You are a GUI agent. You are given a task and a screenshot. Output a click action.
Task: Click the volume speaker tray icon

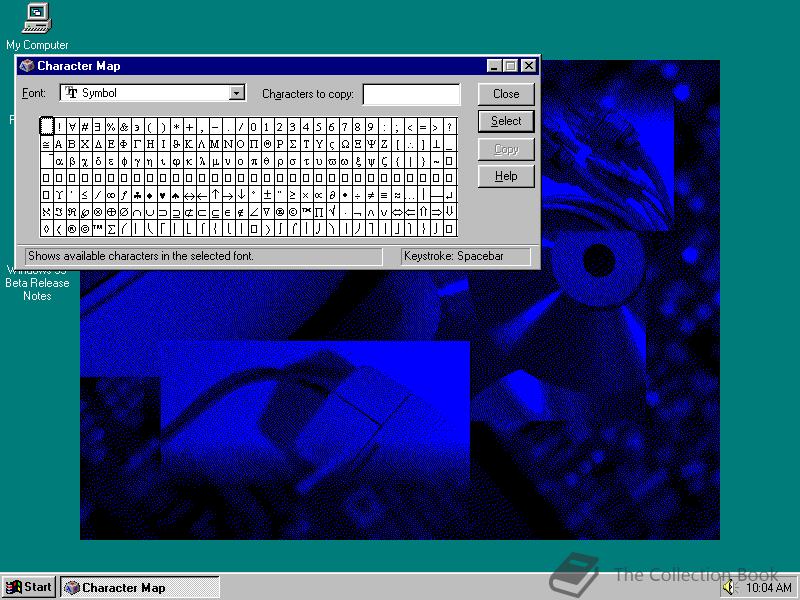coord(729,588)
